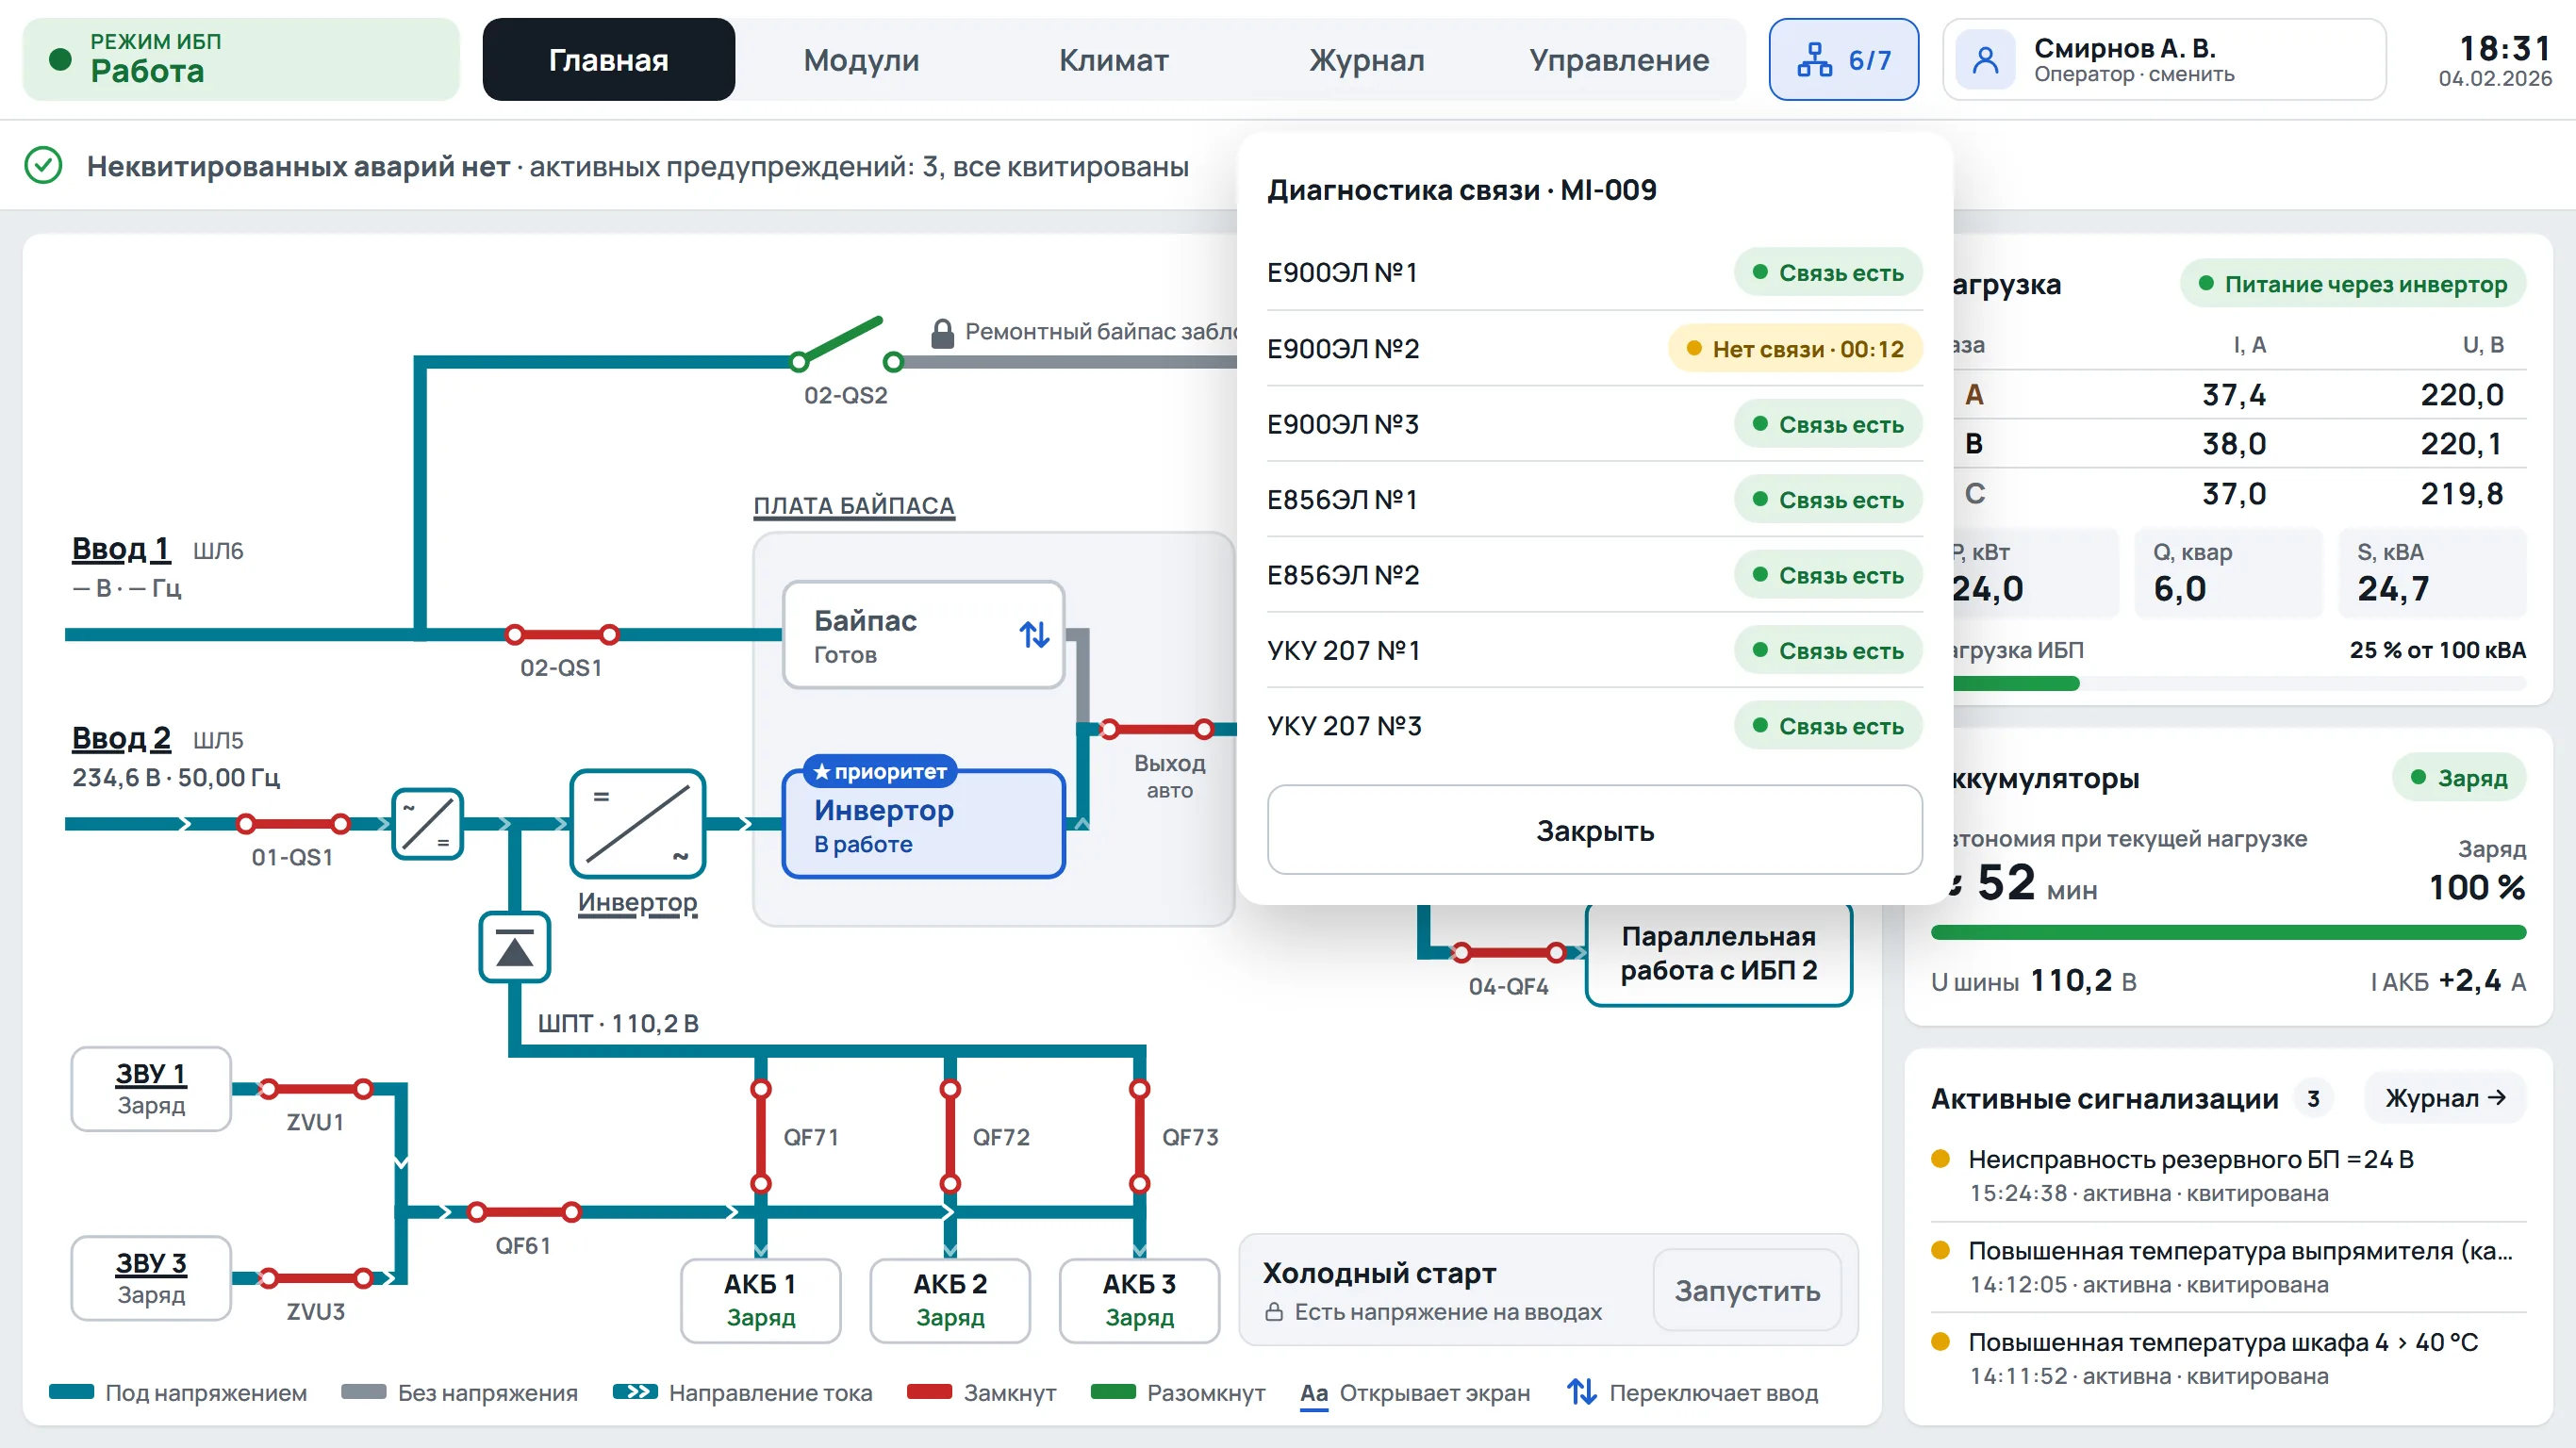Open the Инвертор diagram symbol
Screen dimensions: 2576x1448
tap(638, 824)
